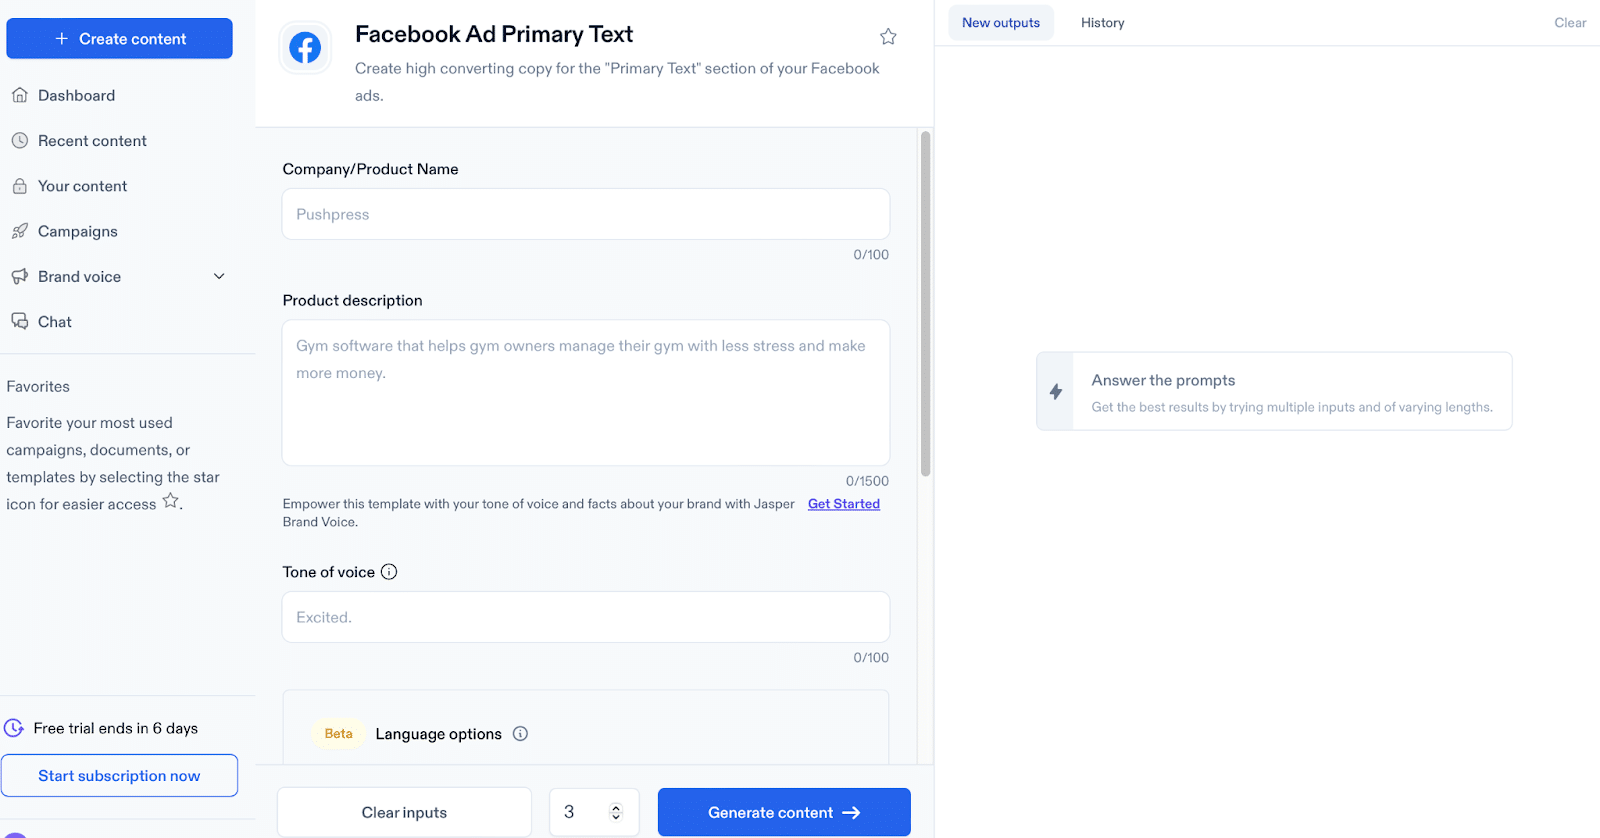Click the Create content button
The image size is (1600, 838).
119,38
